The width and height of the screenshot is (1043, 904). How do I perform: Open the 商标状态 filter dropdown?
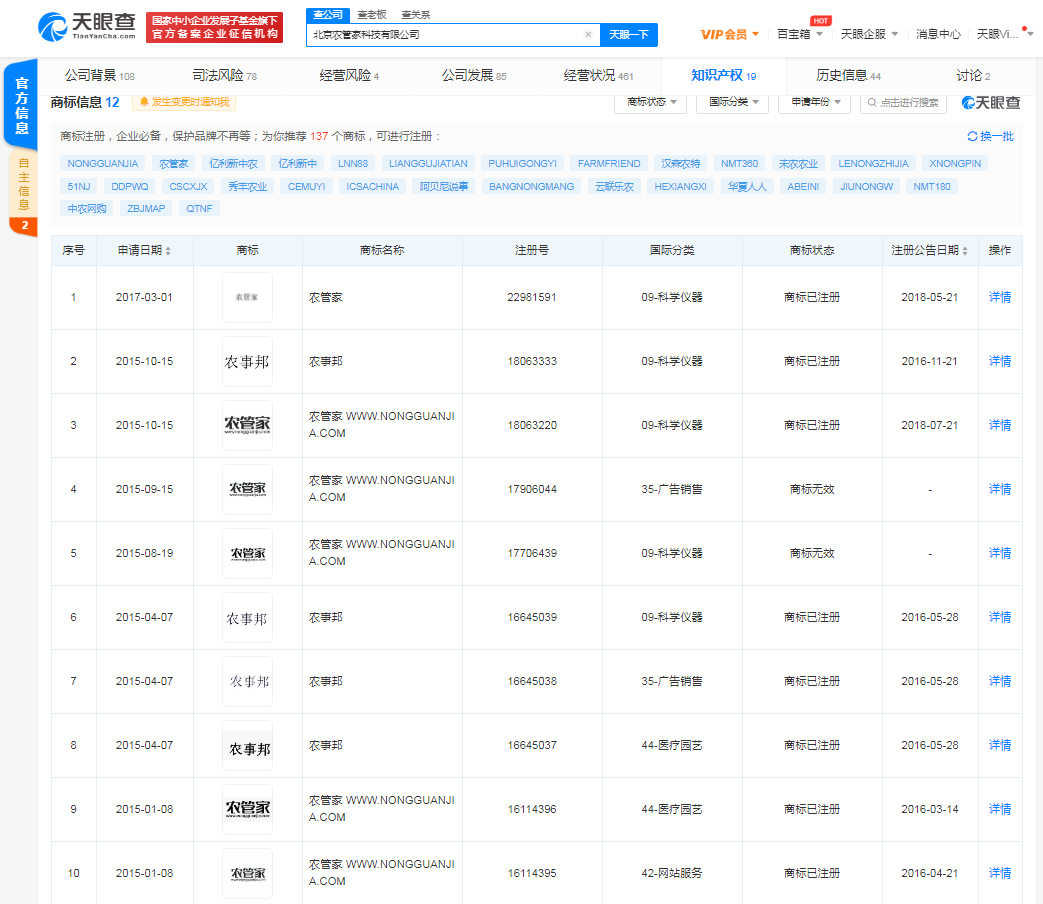pyautogui.click(x=651, y=102)
